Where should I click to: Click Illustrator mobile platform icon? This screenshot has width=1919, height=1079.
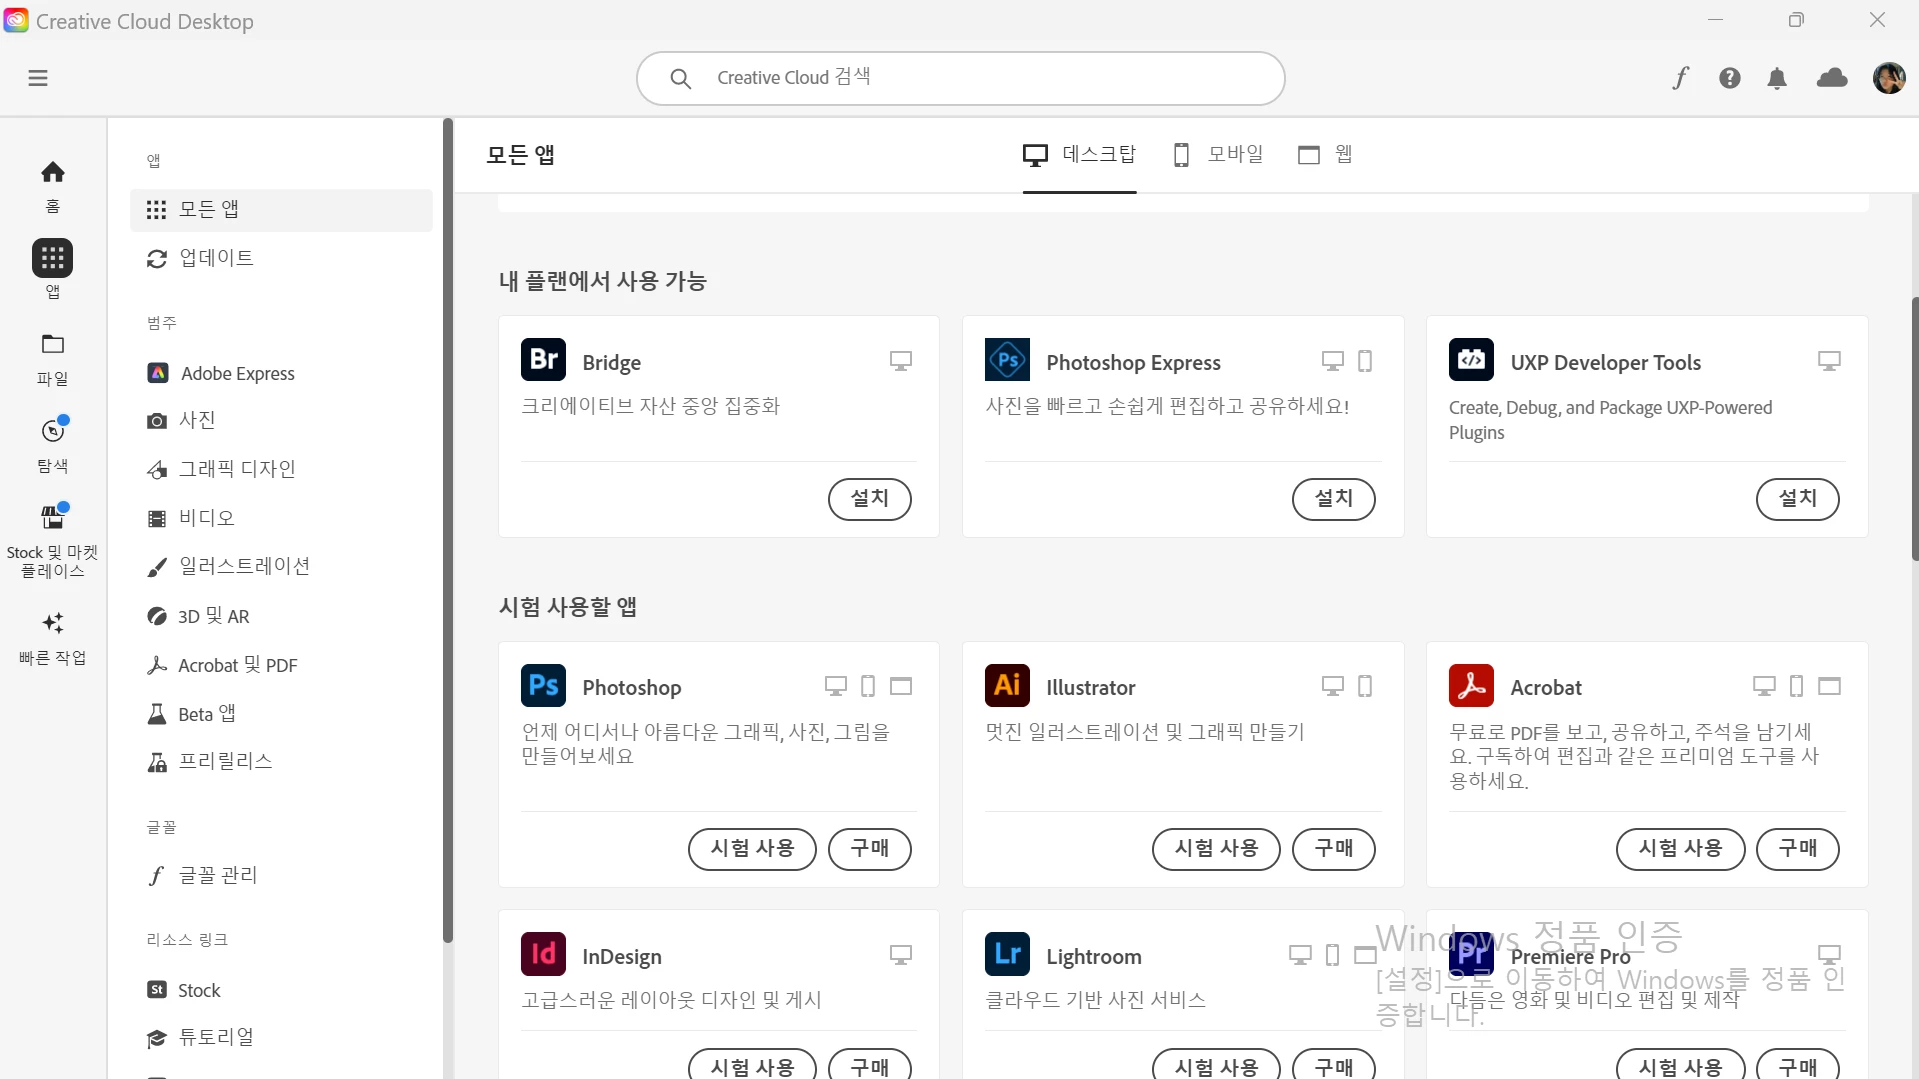pos(1365,686)
